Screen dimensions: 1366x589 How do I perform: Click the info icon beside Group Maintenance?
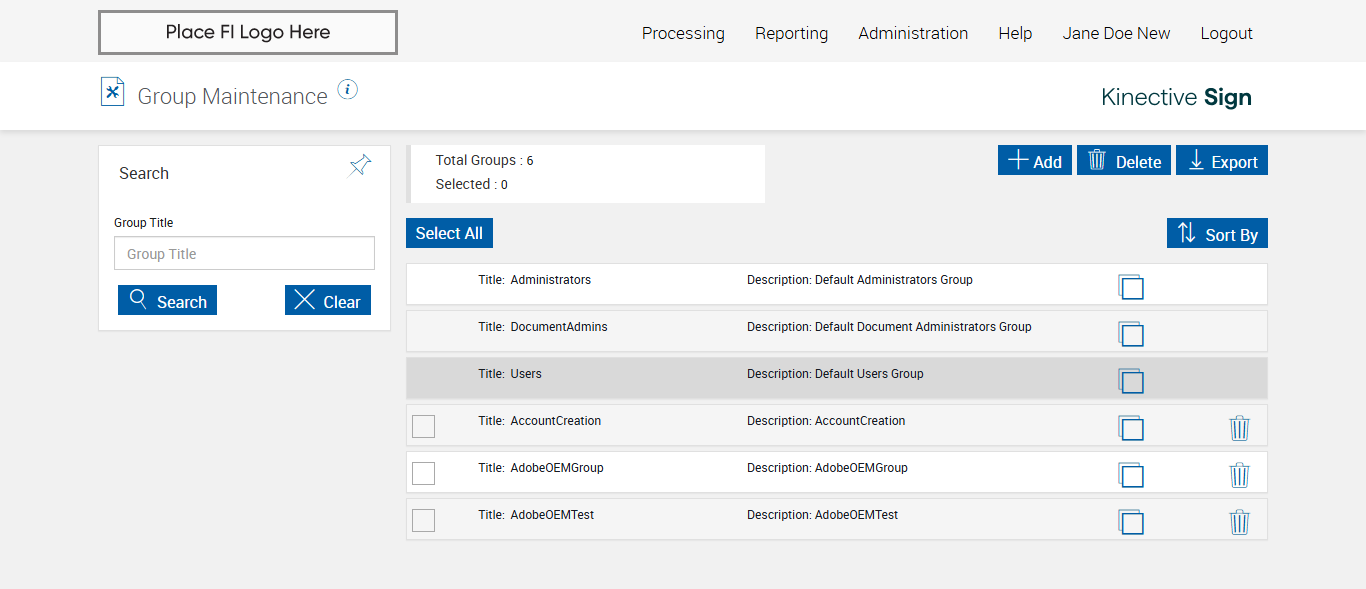tap(347, 90)
